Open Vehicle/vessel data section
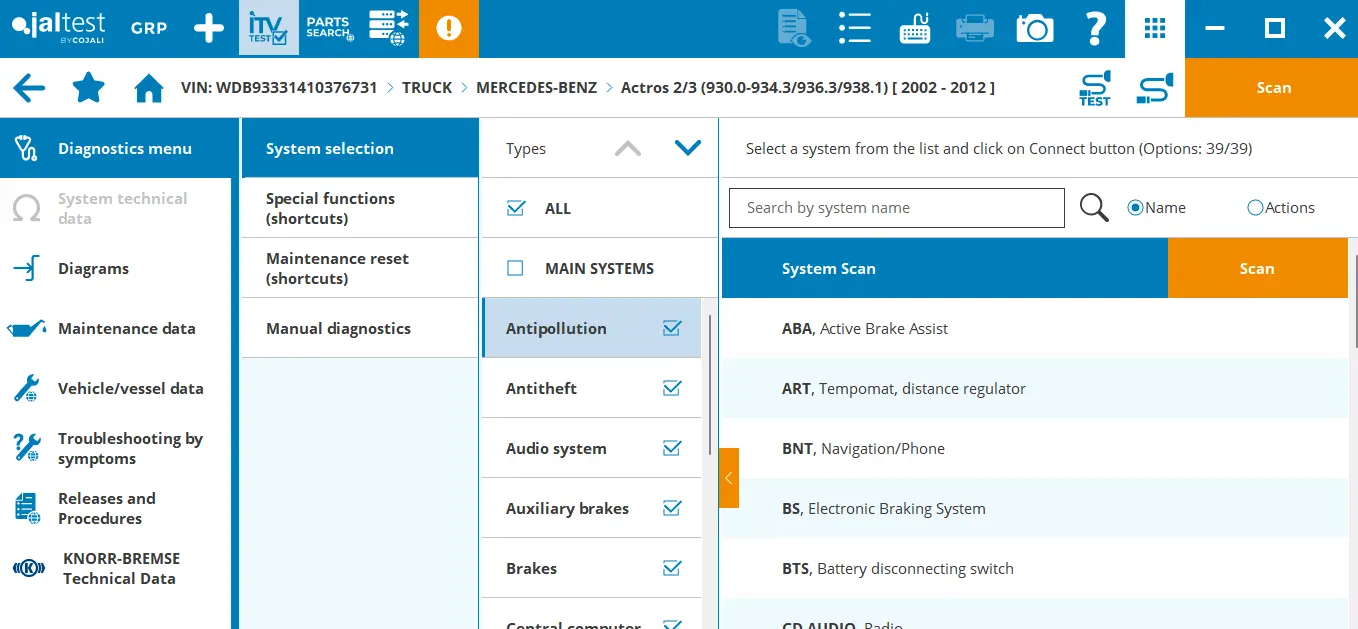The height and width of the screenshot is (629, 1358). pyautogui.click(x=115, y=388)
